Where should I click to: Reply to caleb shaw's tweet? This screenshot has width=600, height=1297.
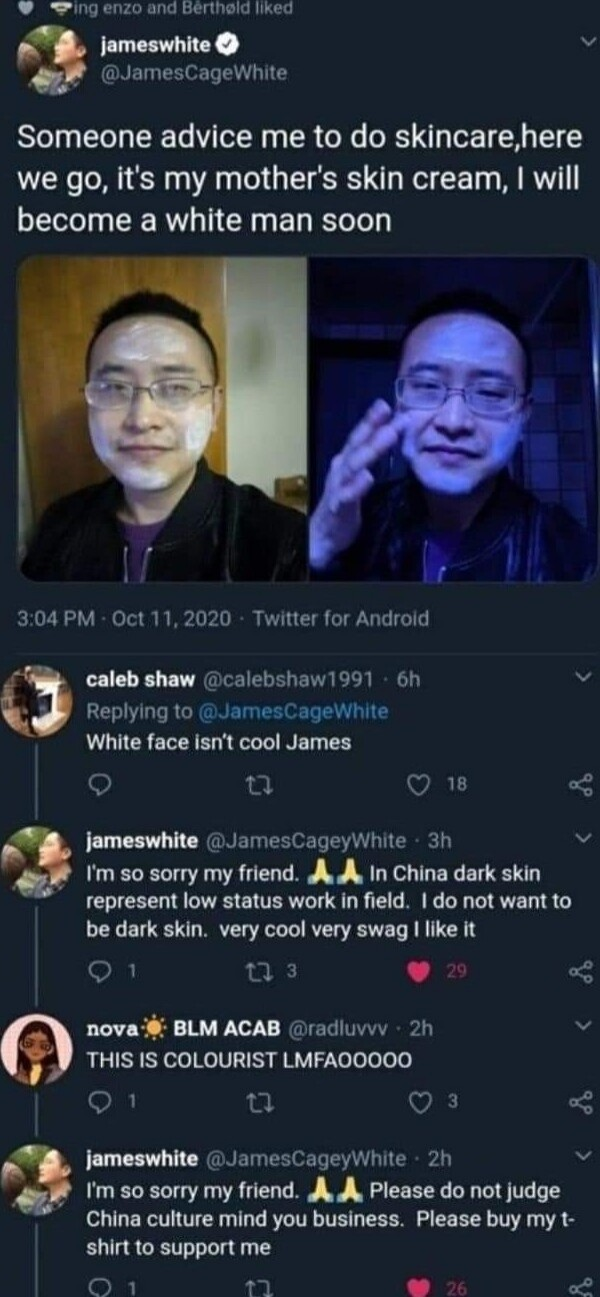pyautogui.click(x=97, y=788)
